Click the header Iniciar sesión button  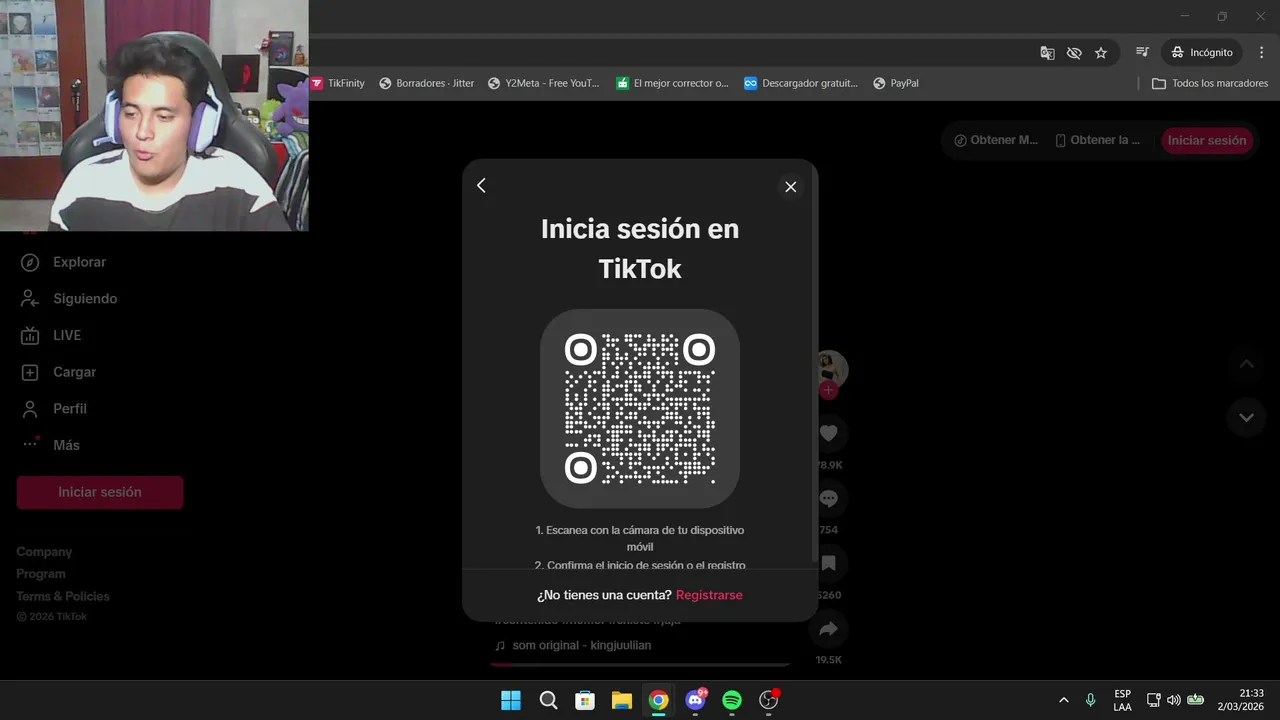coord(1207,140)
